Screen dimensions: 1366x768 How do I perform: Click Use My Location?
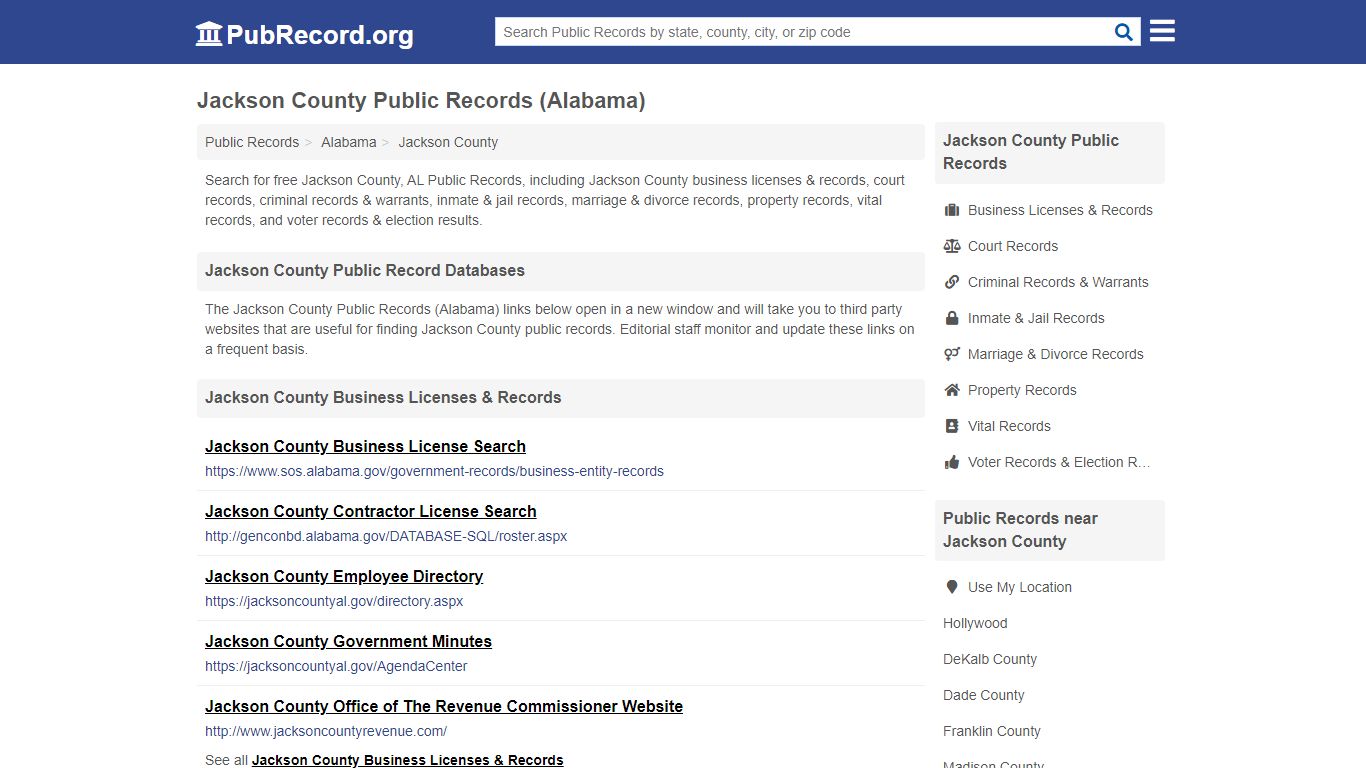click(1020, 587)
